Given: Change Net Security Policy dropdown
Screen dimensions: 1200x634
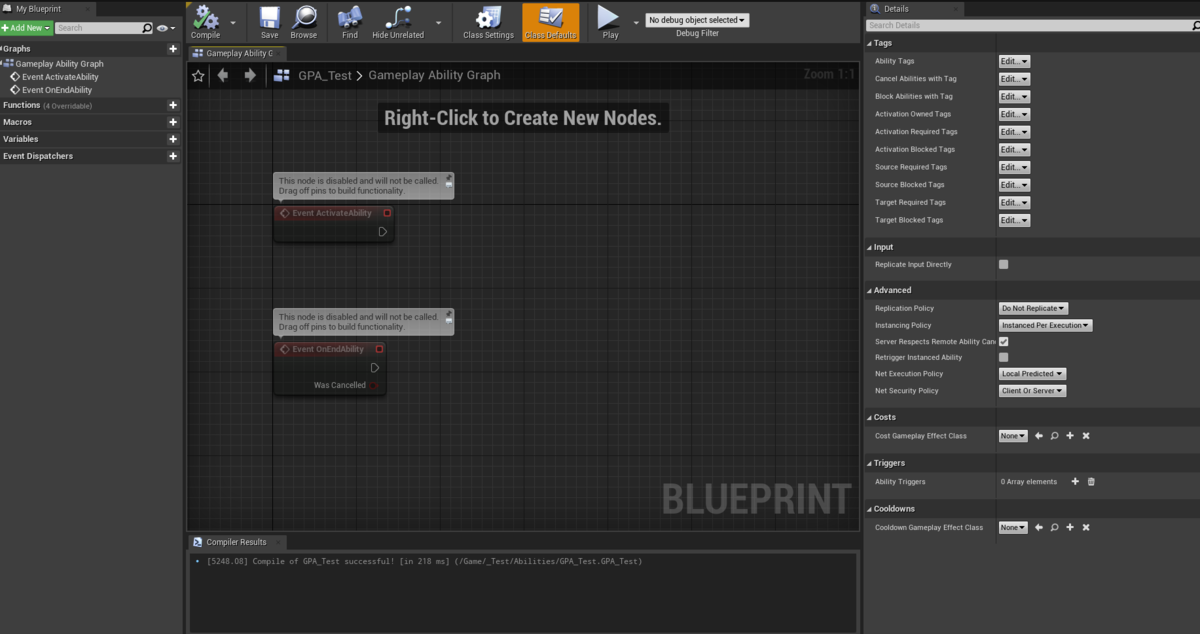Looking at the screenshot, I should click(x=1032, y=391).
